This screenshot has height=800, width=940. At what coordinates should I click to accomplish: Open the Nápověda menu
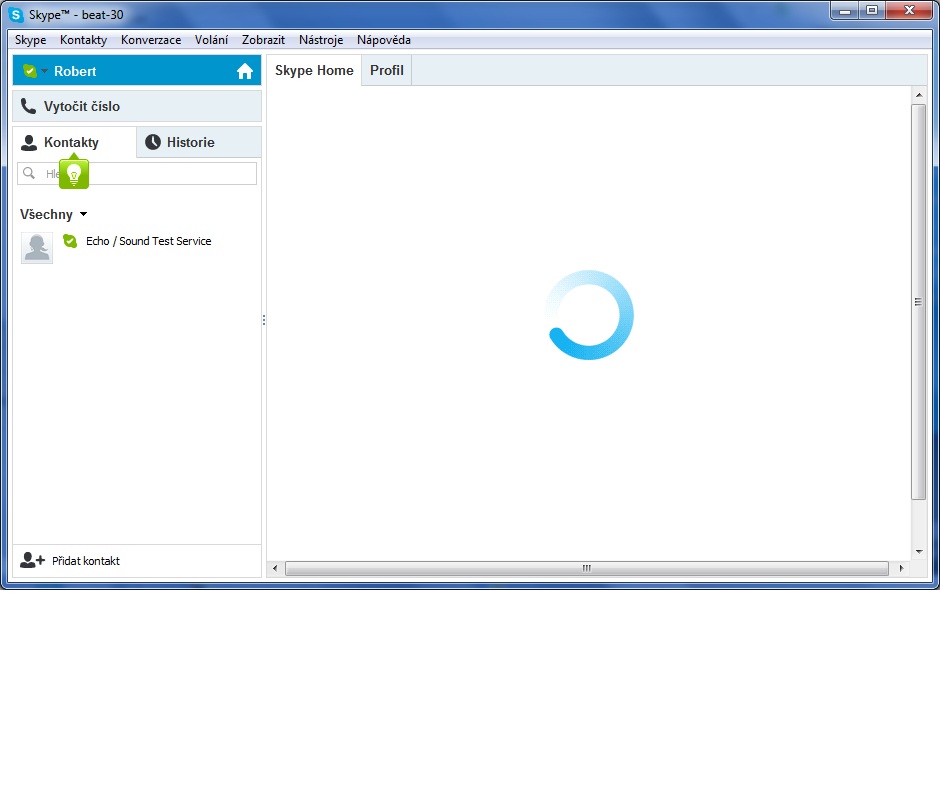click(384, 40)
